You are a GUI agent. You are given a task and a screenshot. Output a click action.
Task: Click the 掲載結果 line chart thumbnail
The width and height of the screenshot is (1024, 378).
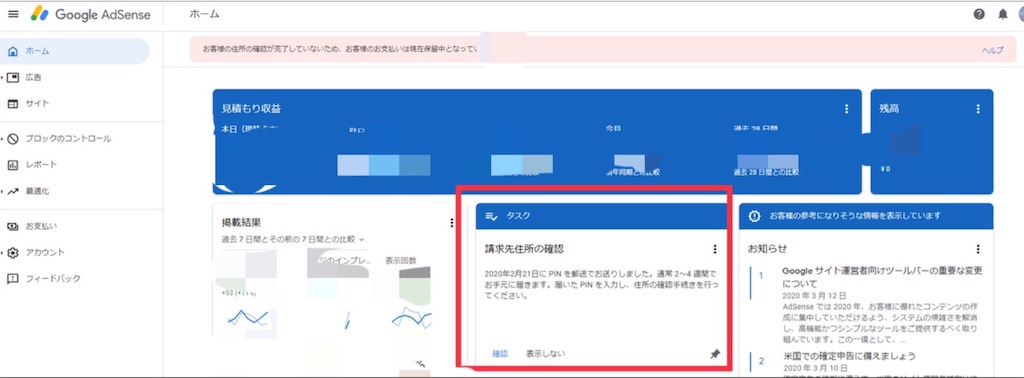pyautogui.click(x=248, y=318)
